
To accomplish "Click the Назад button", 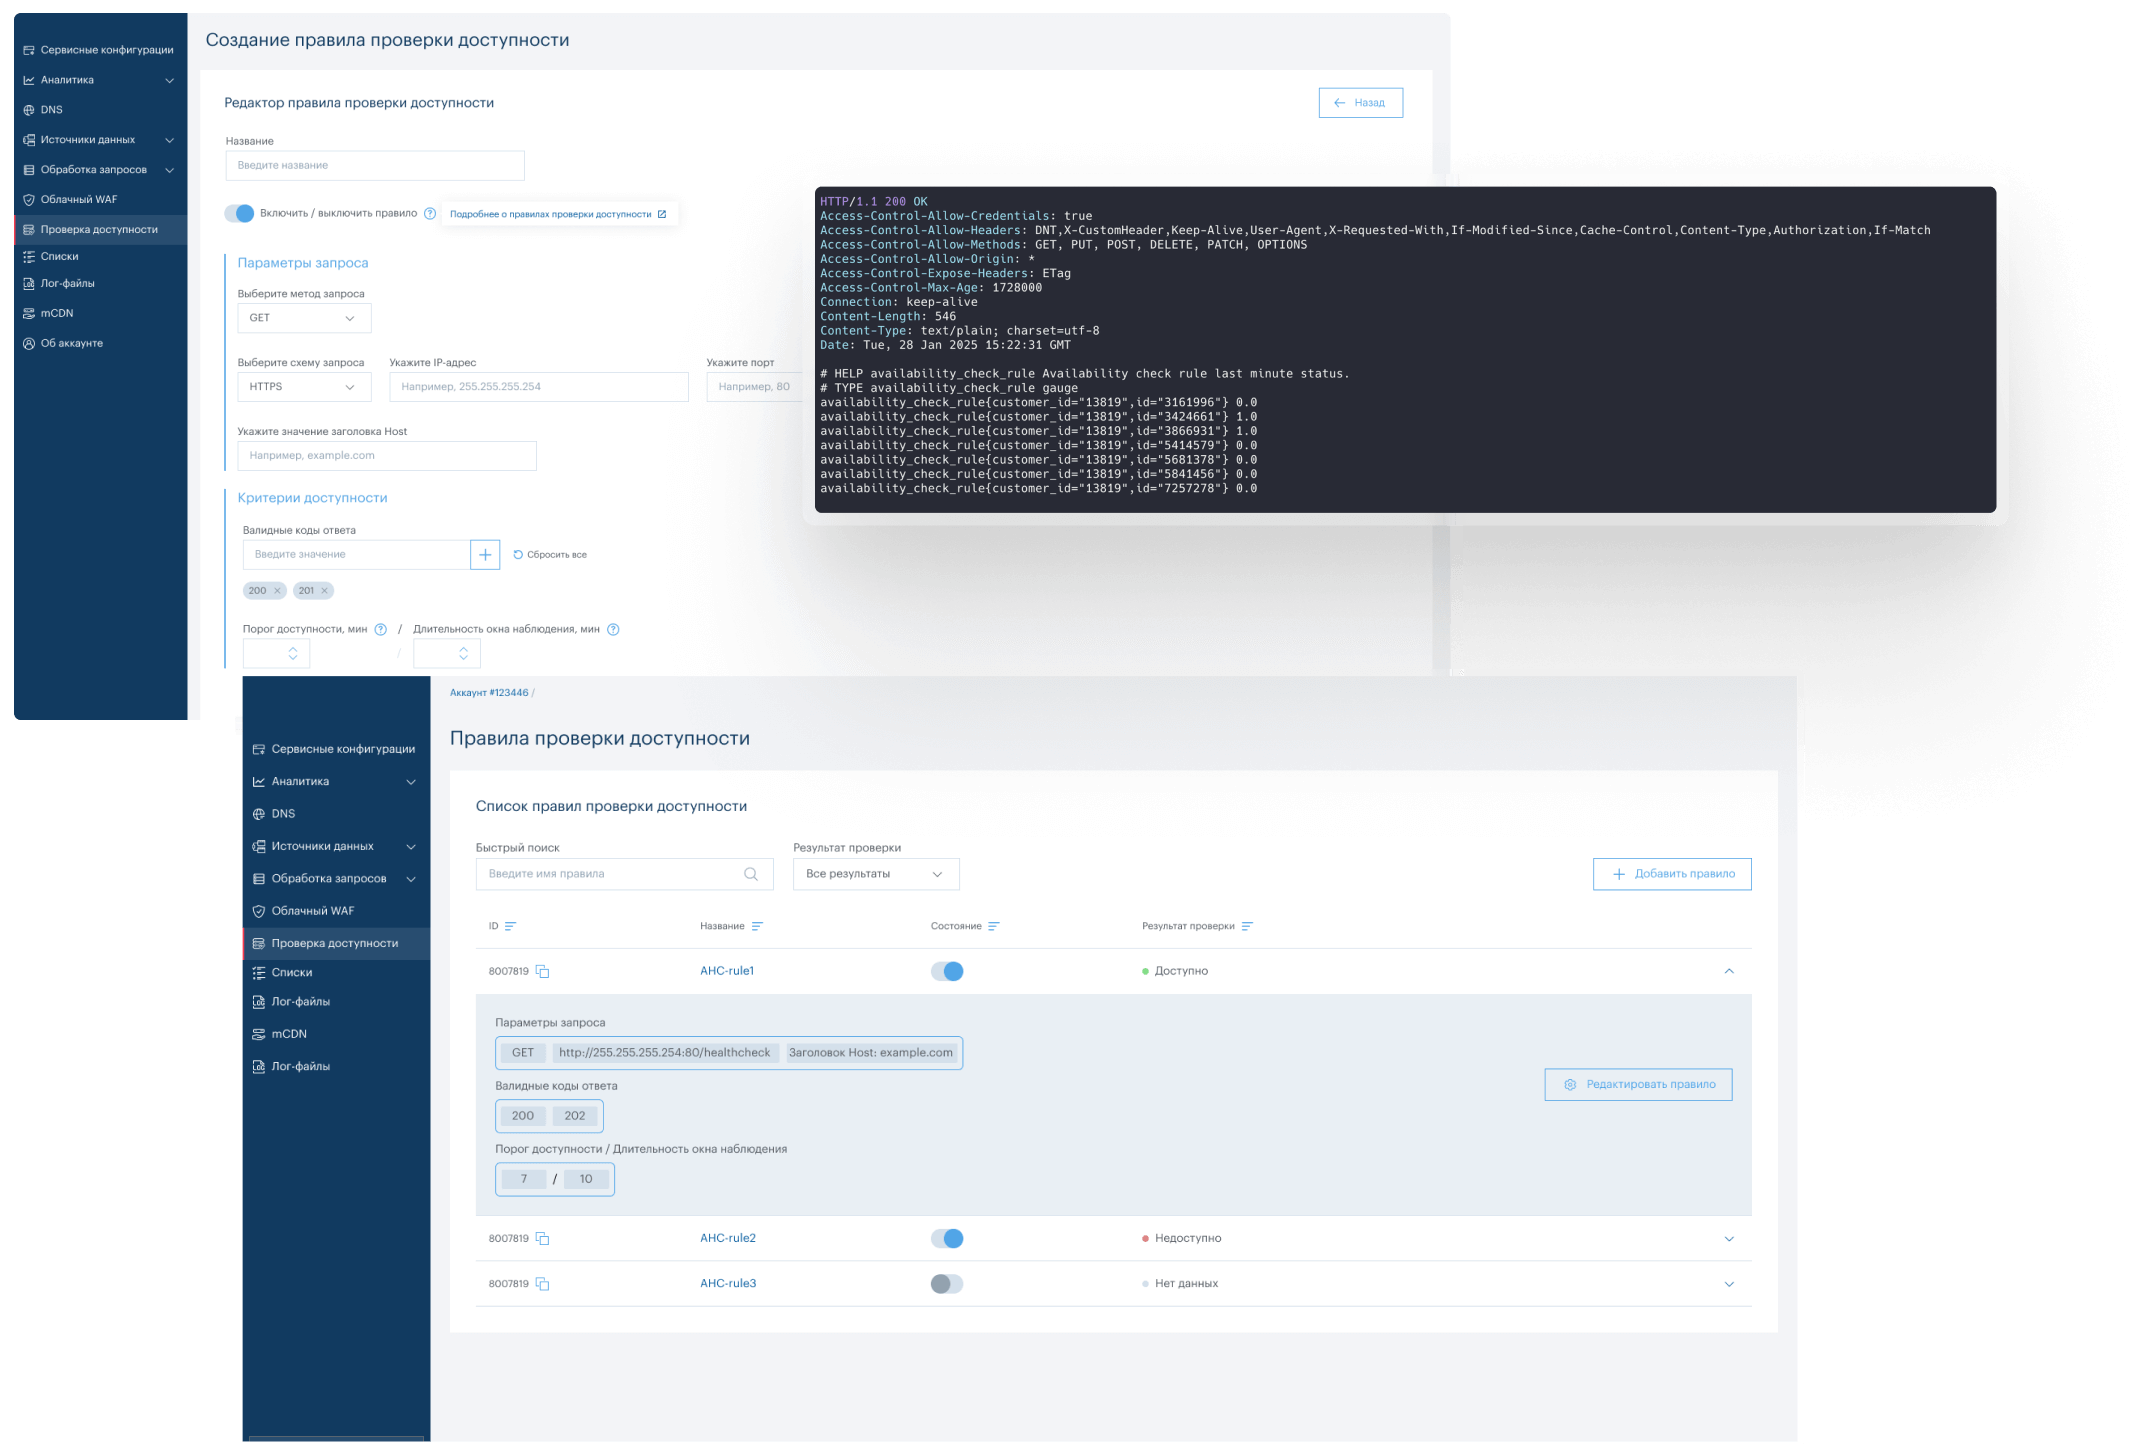I will tap(1360, 103).
